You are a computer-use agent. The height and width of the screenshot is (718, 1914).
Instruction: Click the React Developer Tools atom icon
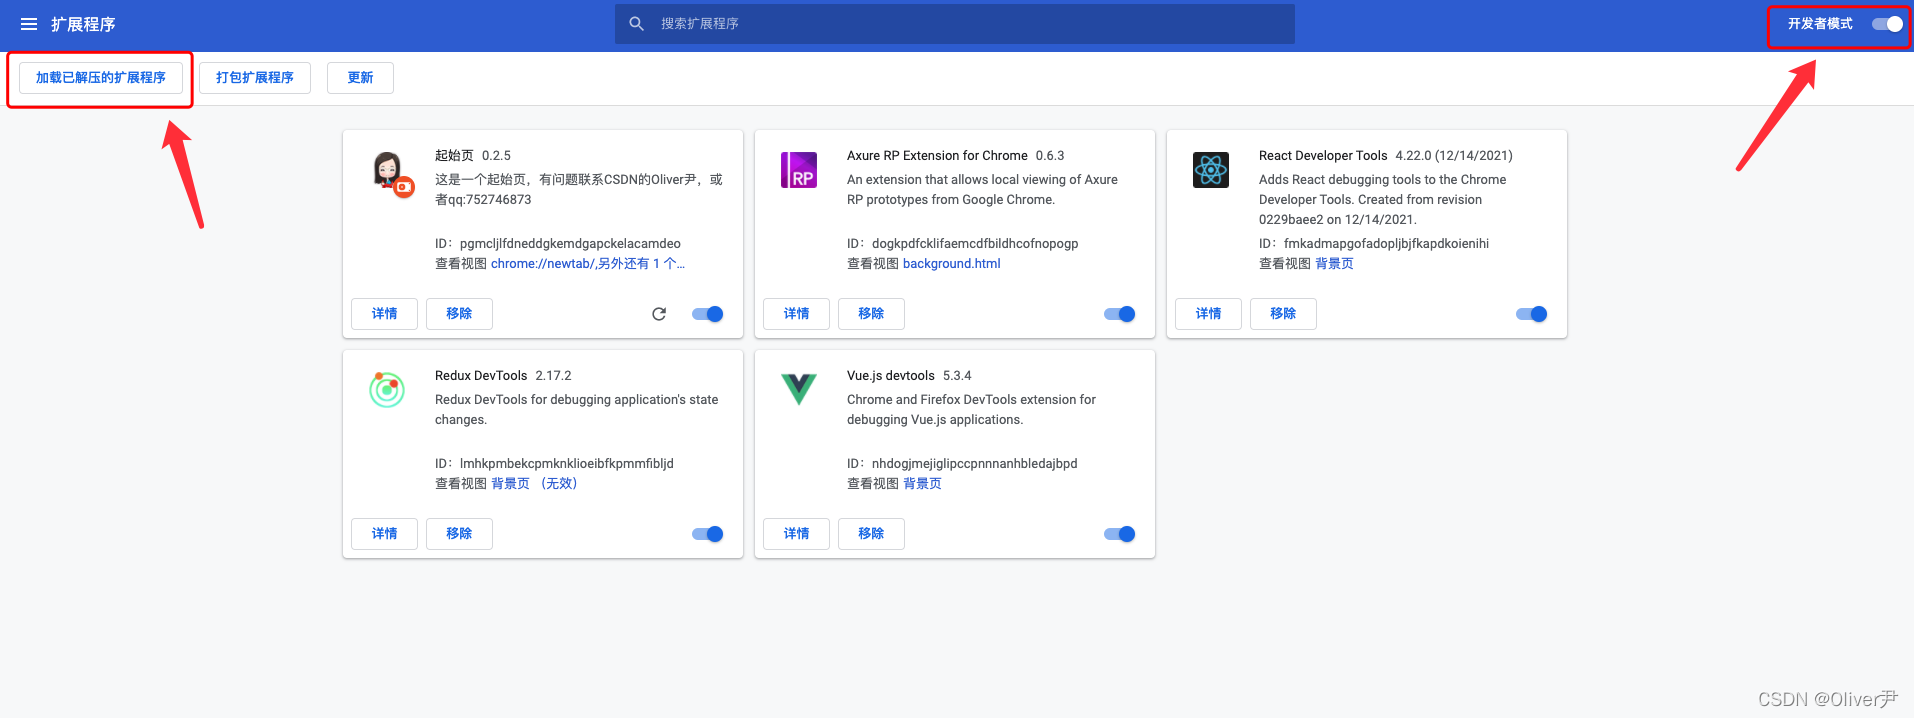coord(1210,170)
